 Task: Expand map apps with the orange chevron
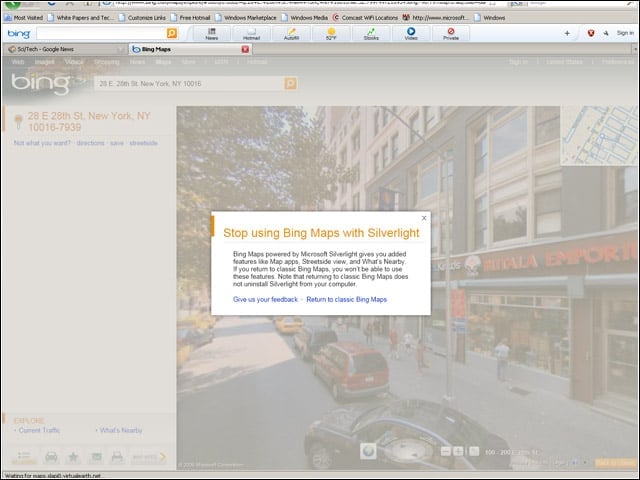point(163,456)
